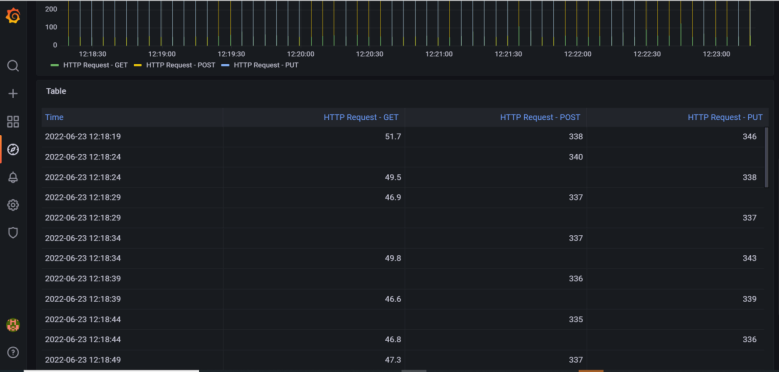779x372 pixels.
Task: Select the Explore compass icon
Action: click(x=13, y=149)
